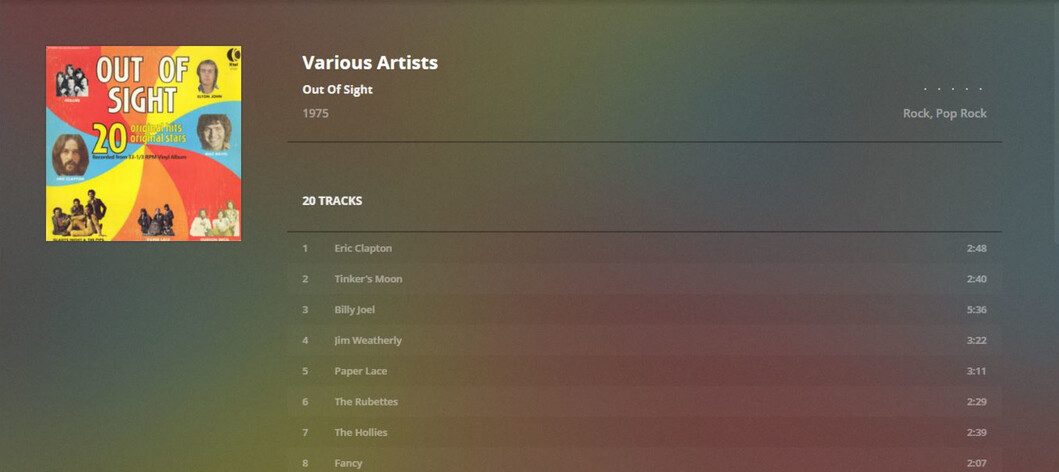
Task: Click the 20 TRACKS heading
Action: click(x=332, y=201)
